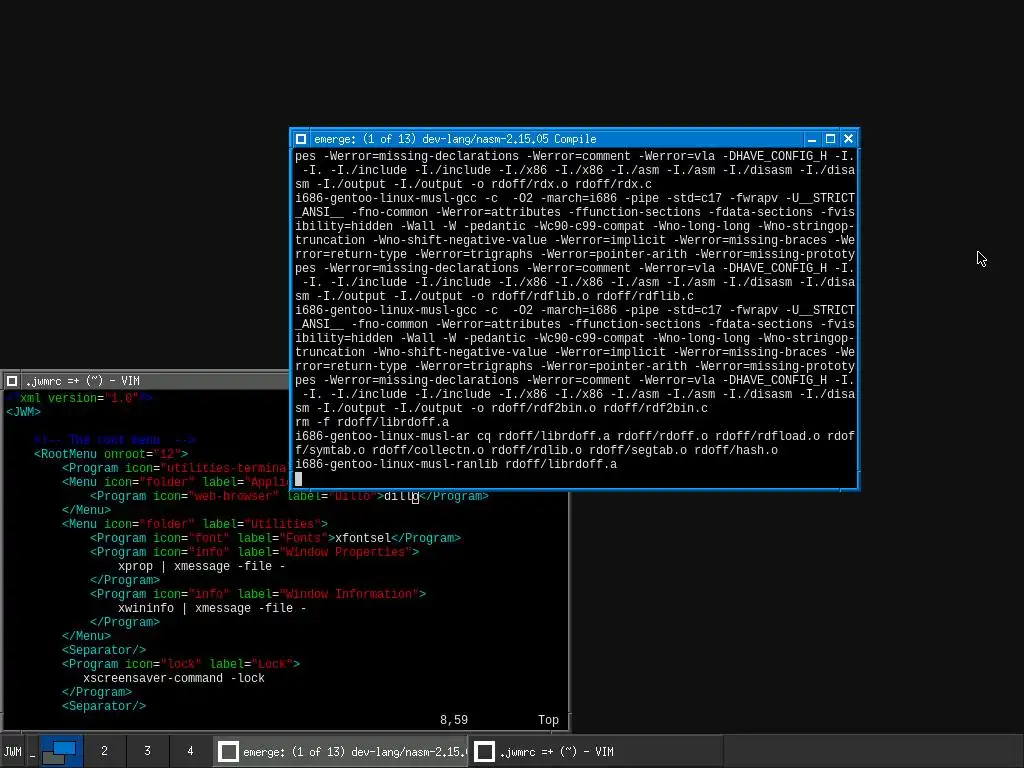Click the label="Utilities" menu line
This screenshot has height=768, width=1024.
tap(195, 524)
